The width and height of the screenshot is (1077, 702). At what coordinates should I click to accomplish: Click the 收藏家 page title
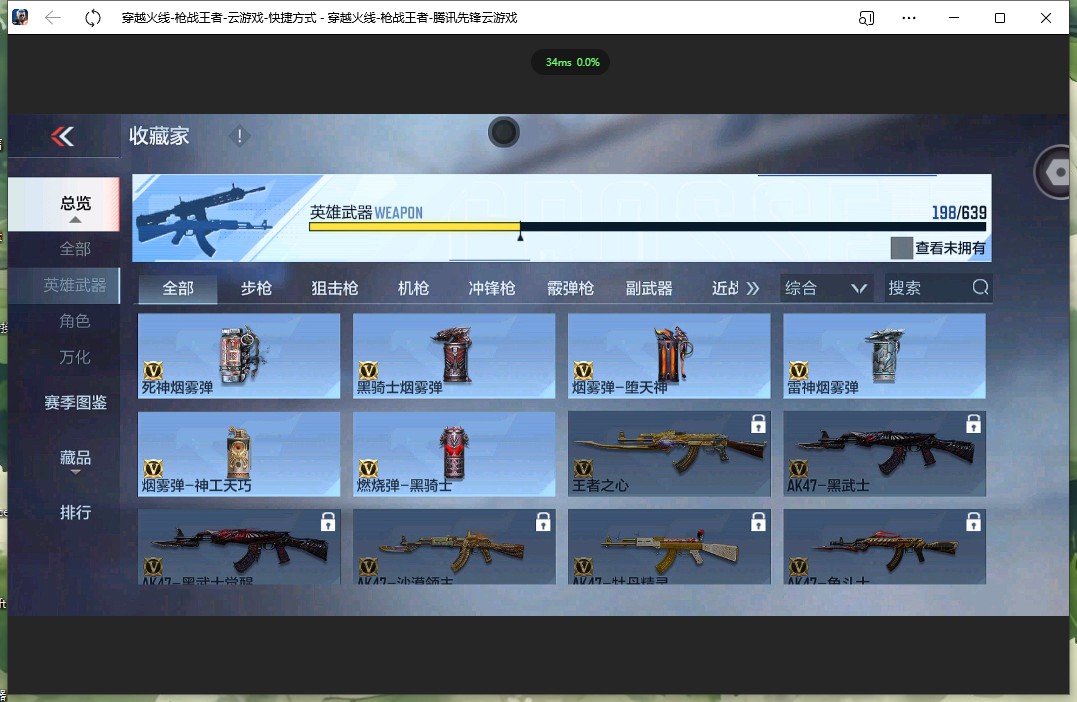[x=159, y=136]
